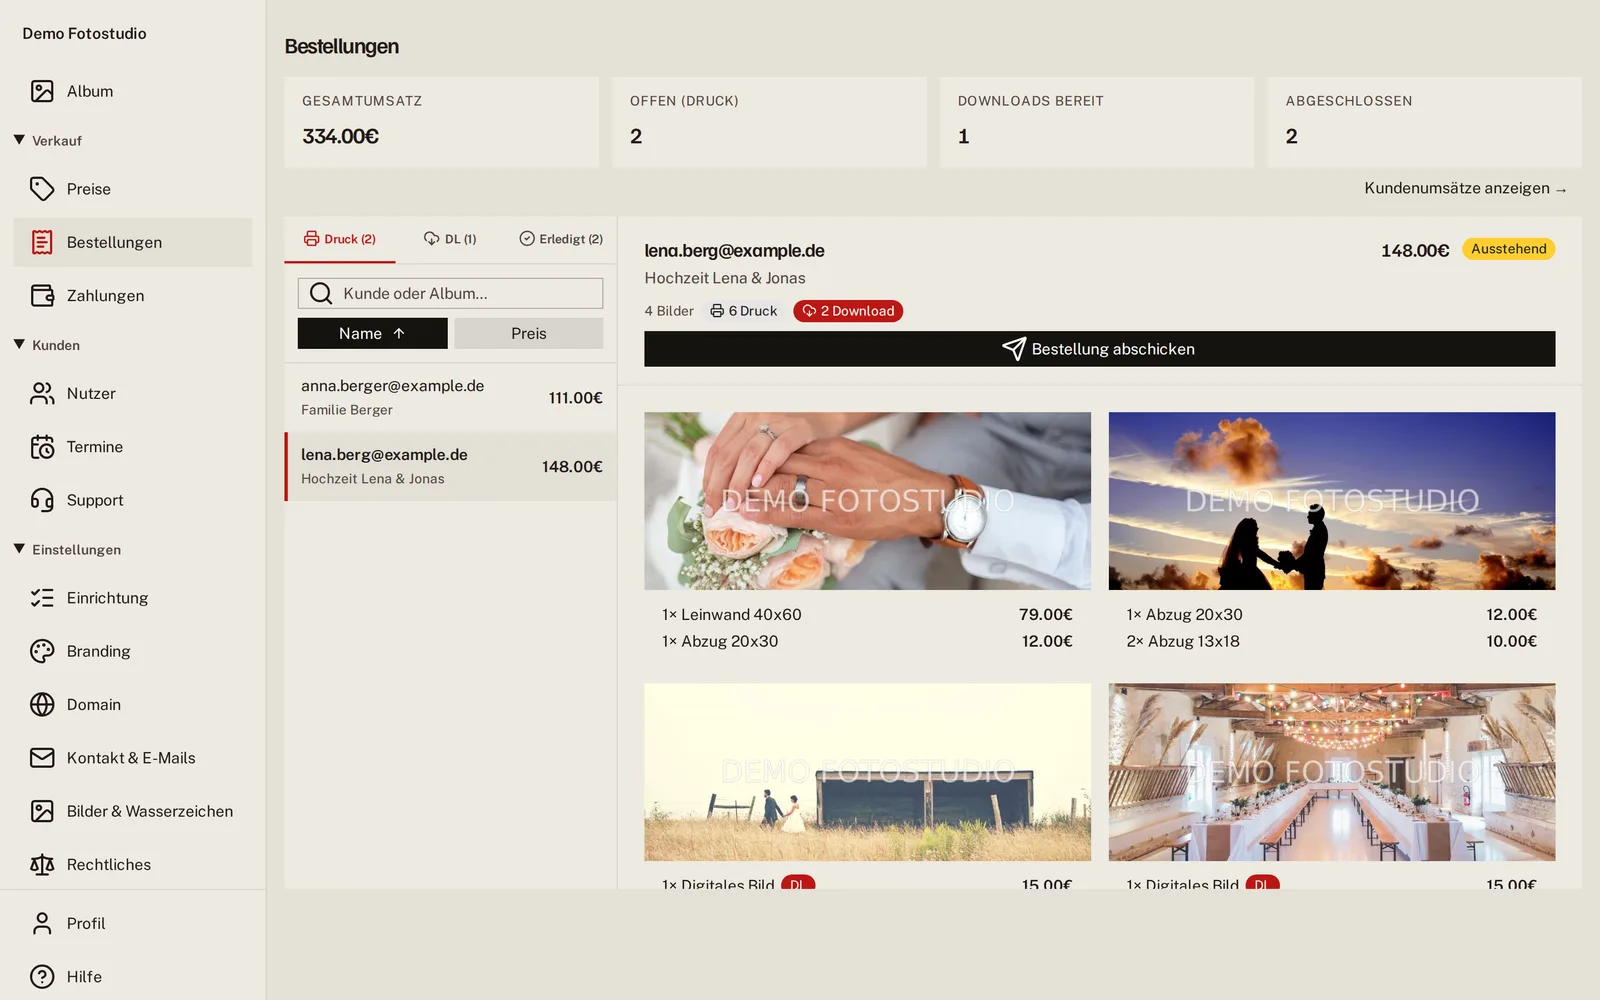The height and width of the screenshot is (1000, 1600).
Task: Open the Einrichtung checklist icon
Action: [42, 598]
